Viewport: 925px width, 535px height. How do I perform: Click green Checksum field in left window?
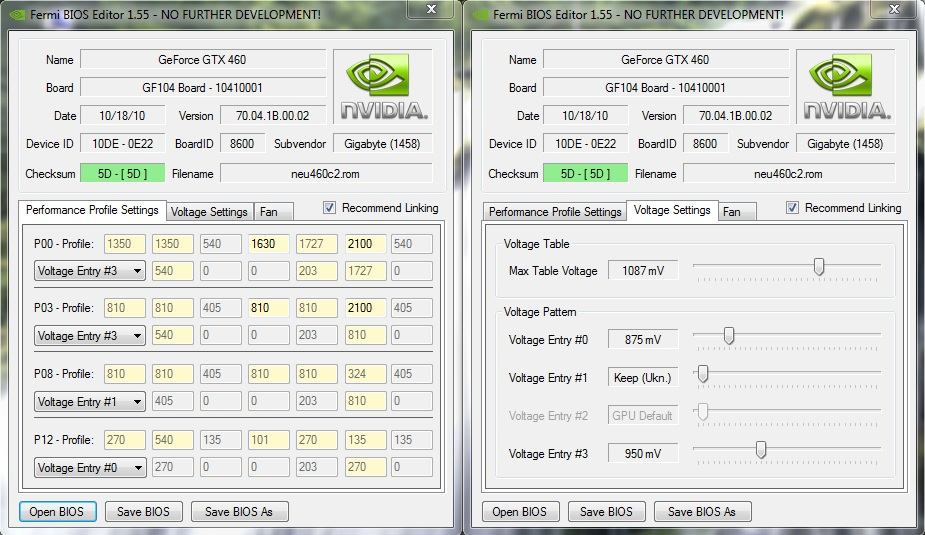click(123, 173)
